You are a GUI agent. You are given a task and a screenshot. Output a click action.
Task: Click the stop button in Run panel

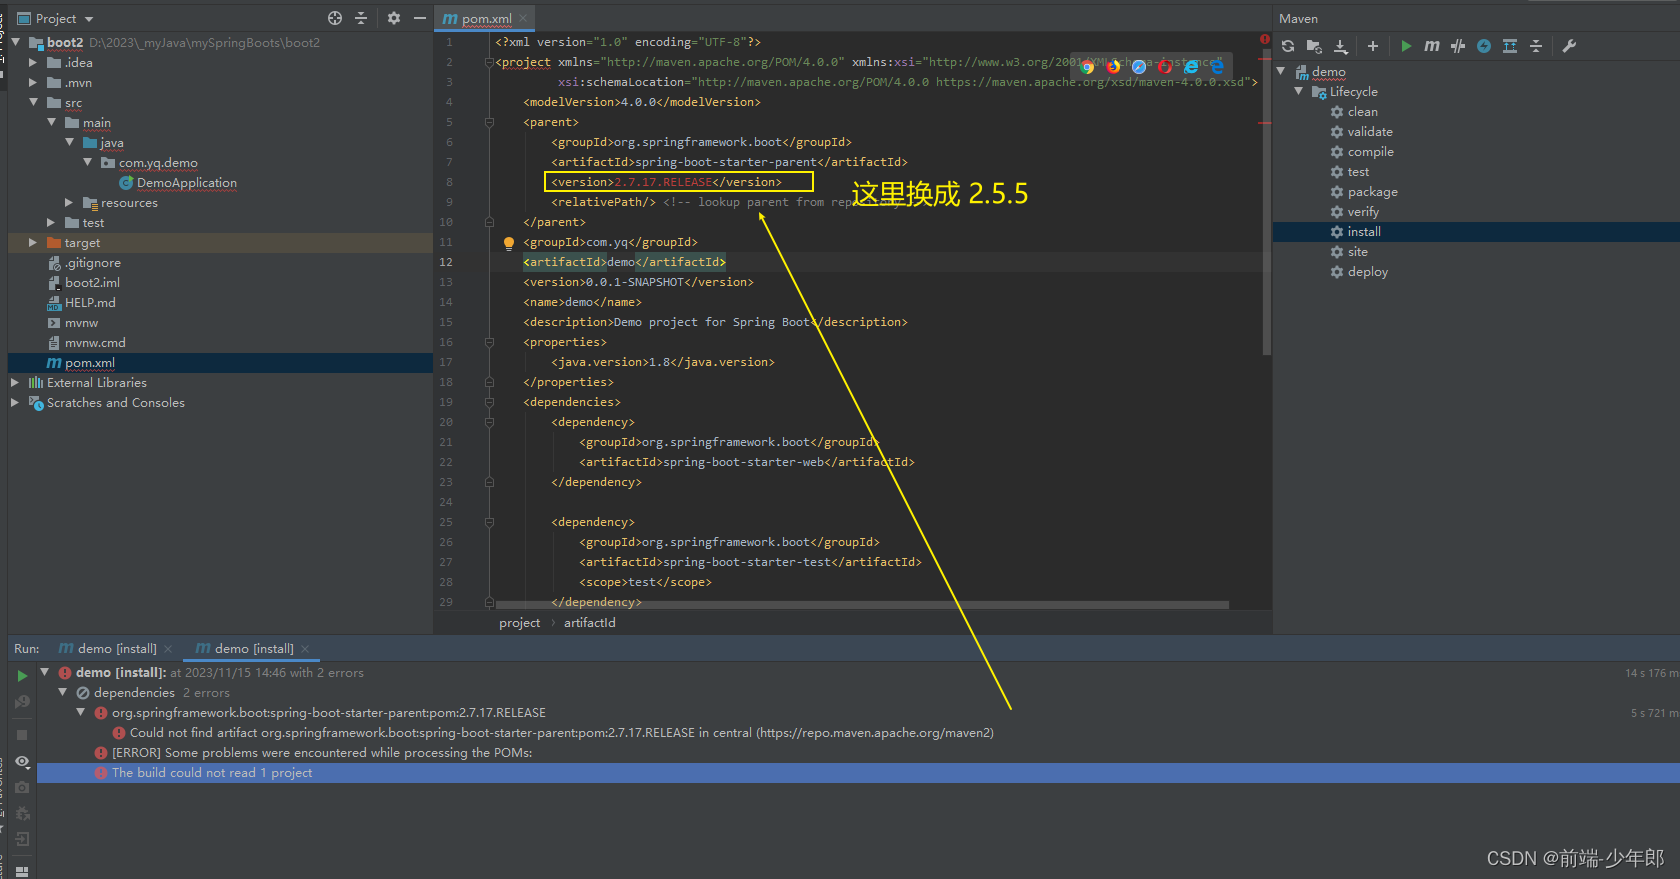coord(22,735)
